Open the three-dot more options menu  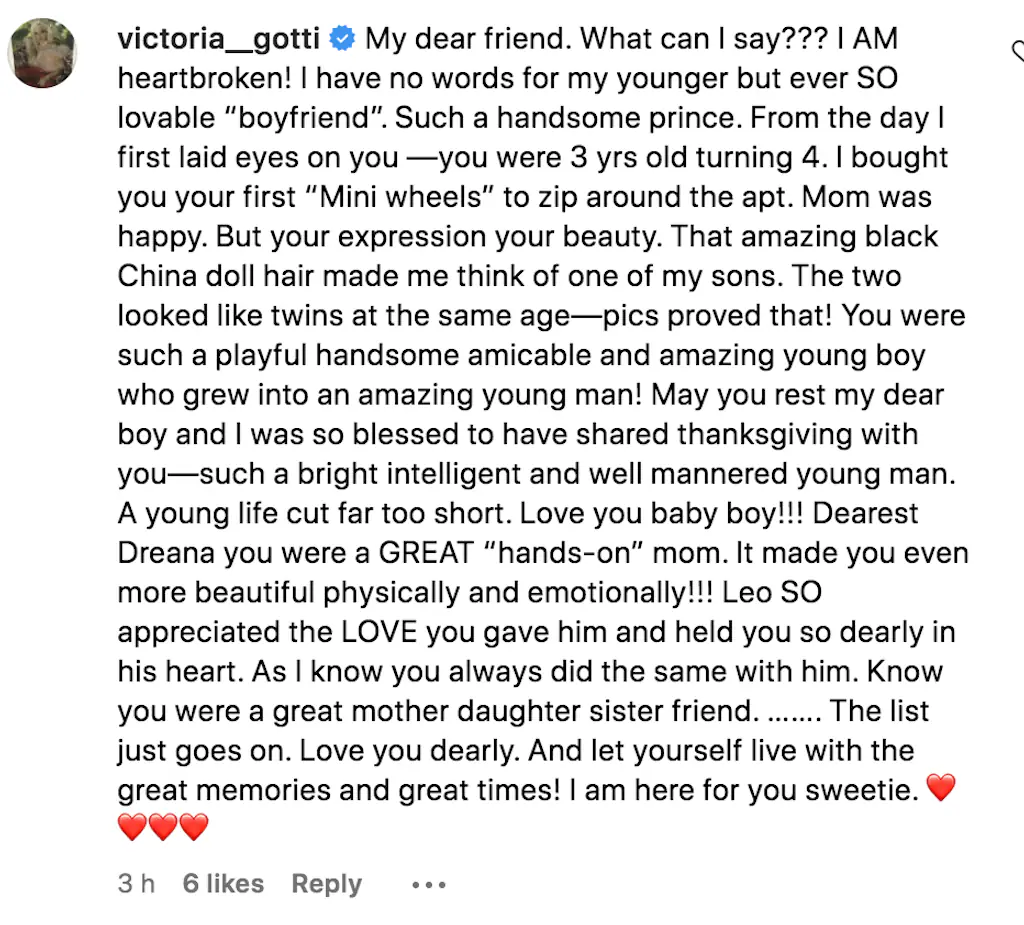[x=428, y=884]
